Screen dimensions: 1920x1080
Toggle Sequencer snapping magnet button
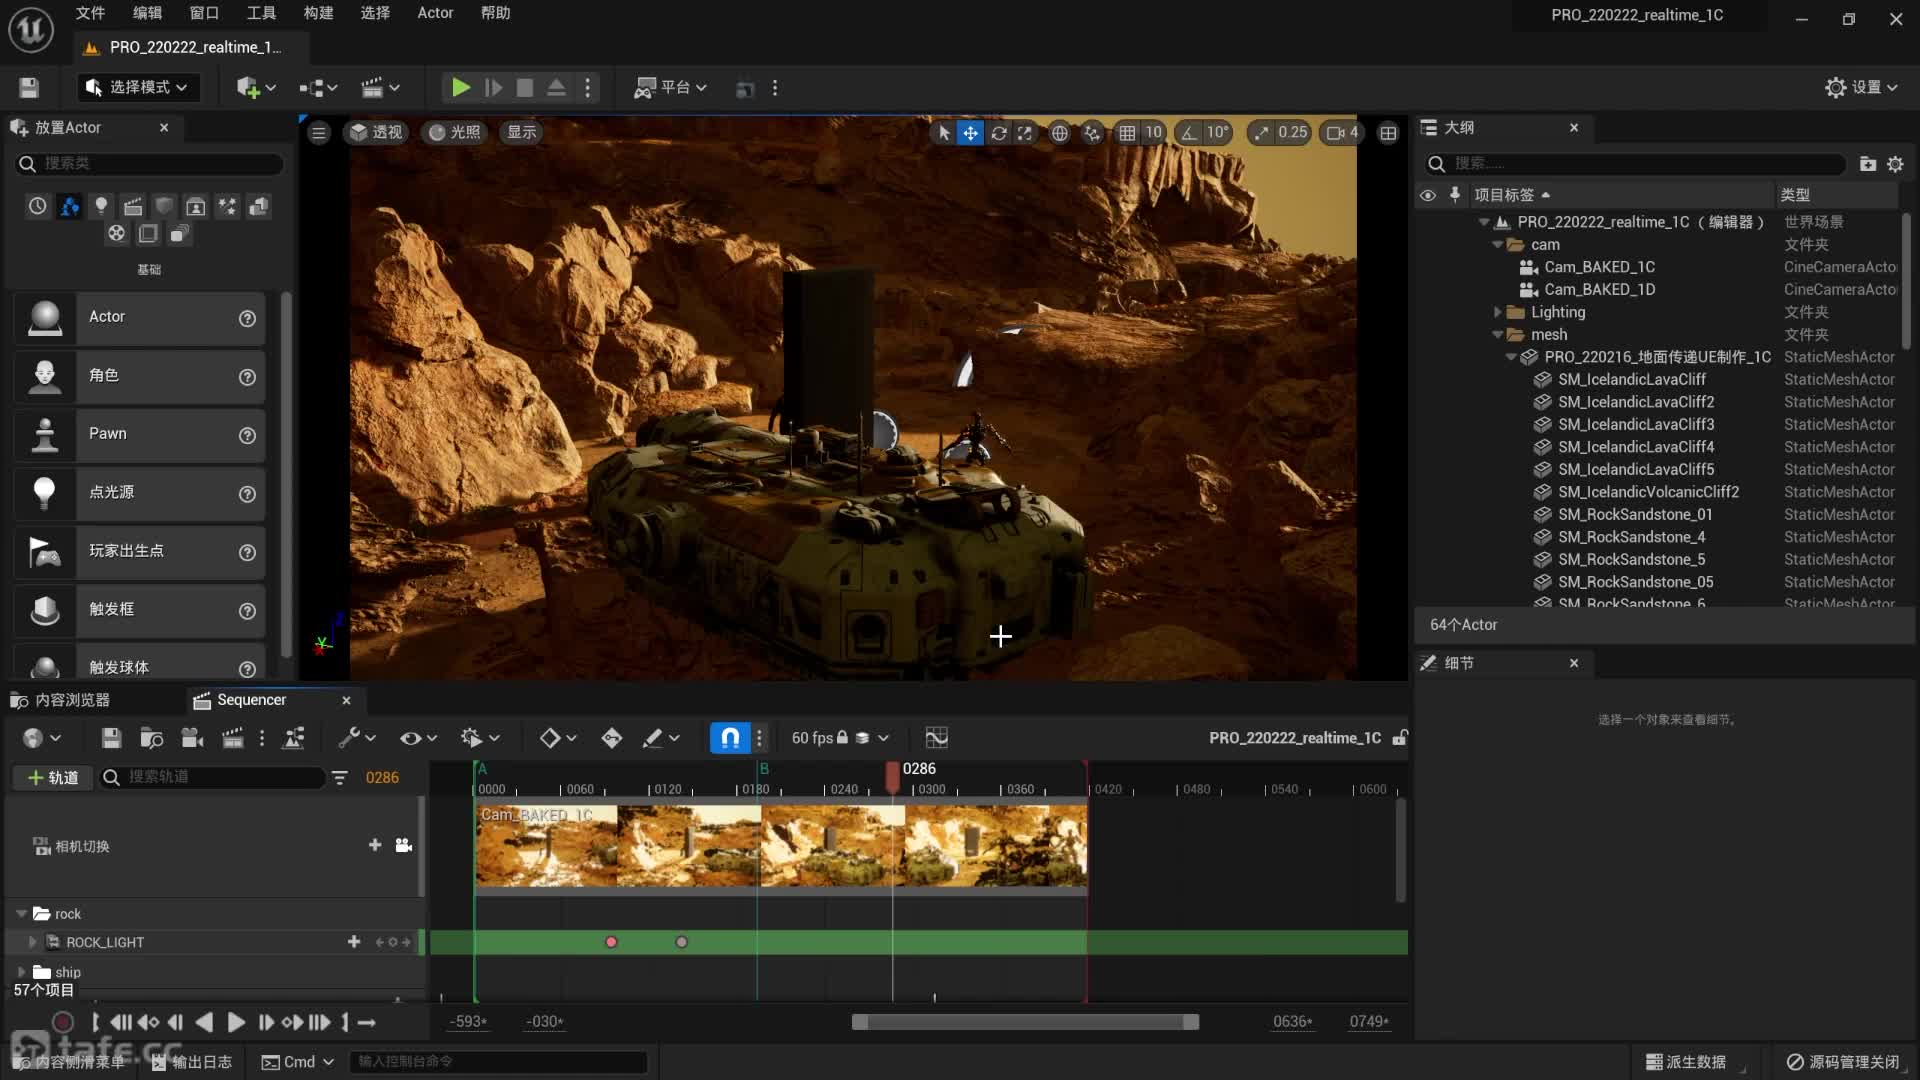tap(730, 738)
